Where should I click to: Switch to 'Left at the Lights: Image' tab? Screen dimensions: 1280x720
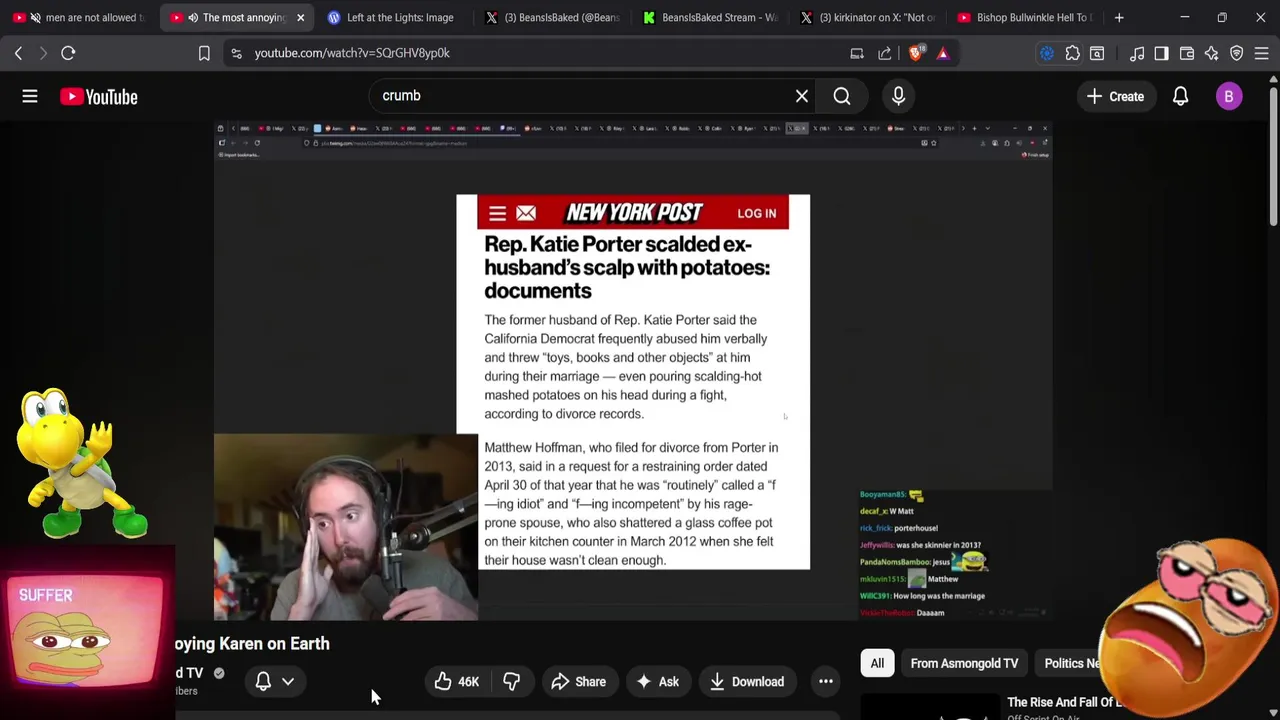click(393, 17)
